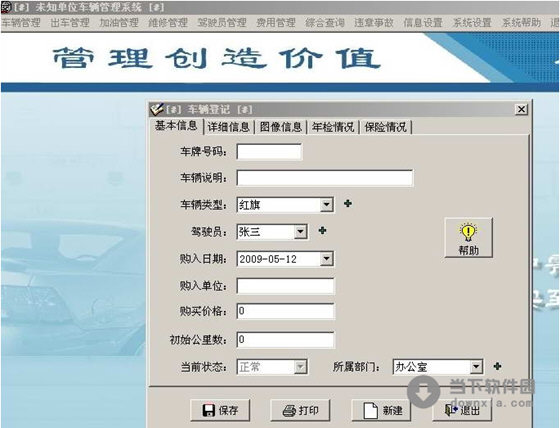Open the 驾驶员管理 menu

pos(222,23)
